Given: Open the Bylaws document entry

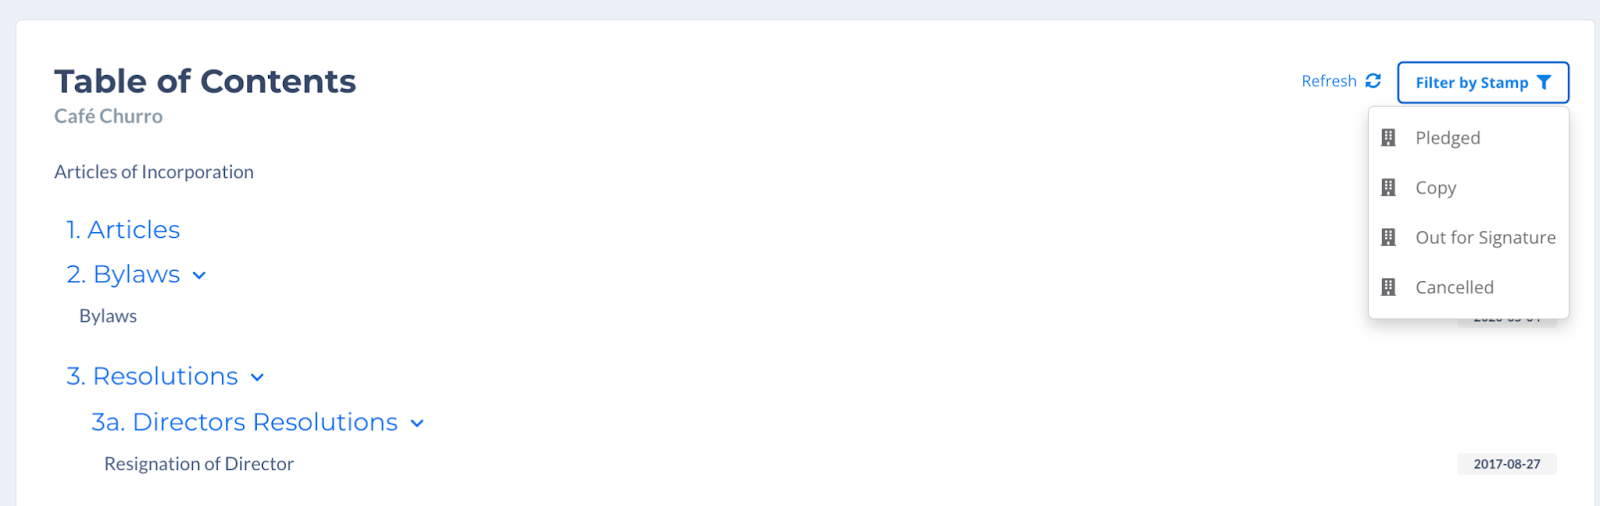Looking at the screenshot, I should tap(108, 316).
